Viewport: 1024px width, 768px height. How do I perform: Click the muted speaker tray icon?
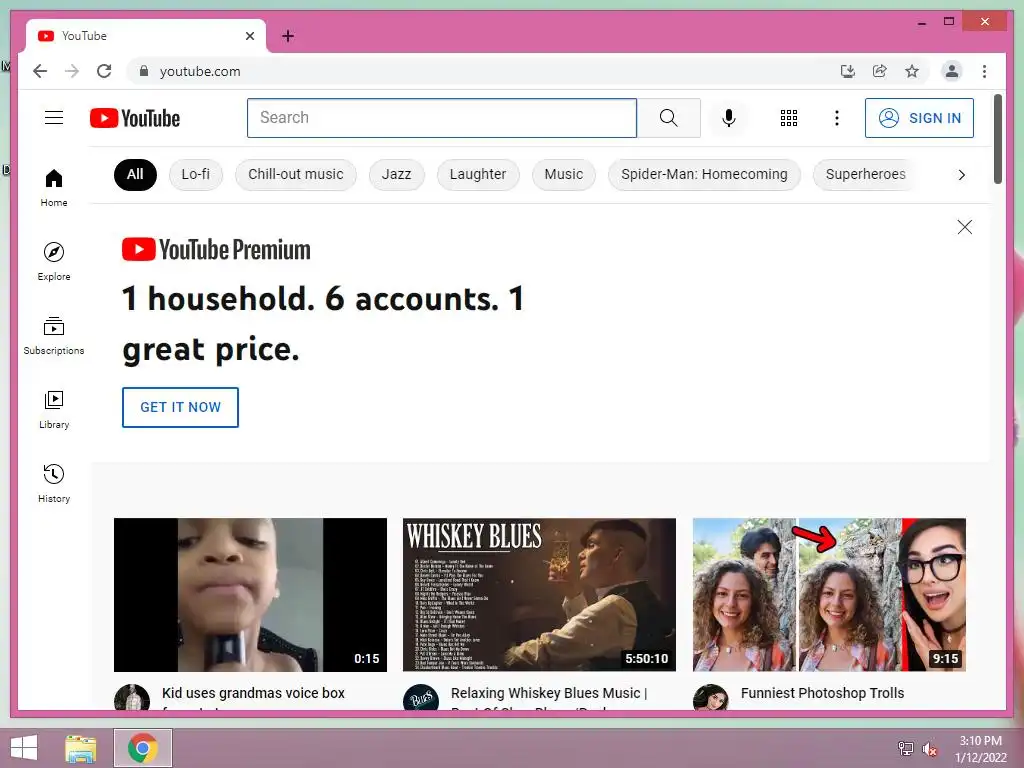(x=929, y=749)
